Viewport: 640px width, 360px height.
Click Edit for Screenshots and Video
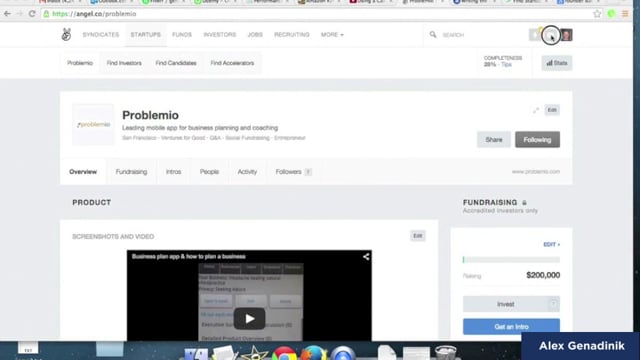click(x=418, y=236)
